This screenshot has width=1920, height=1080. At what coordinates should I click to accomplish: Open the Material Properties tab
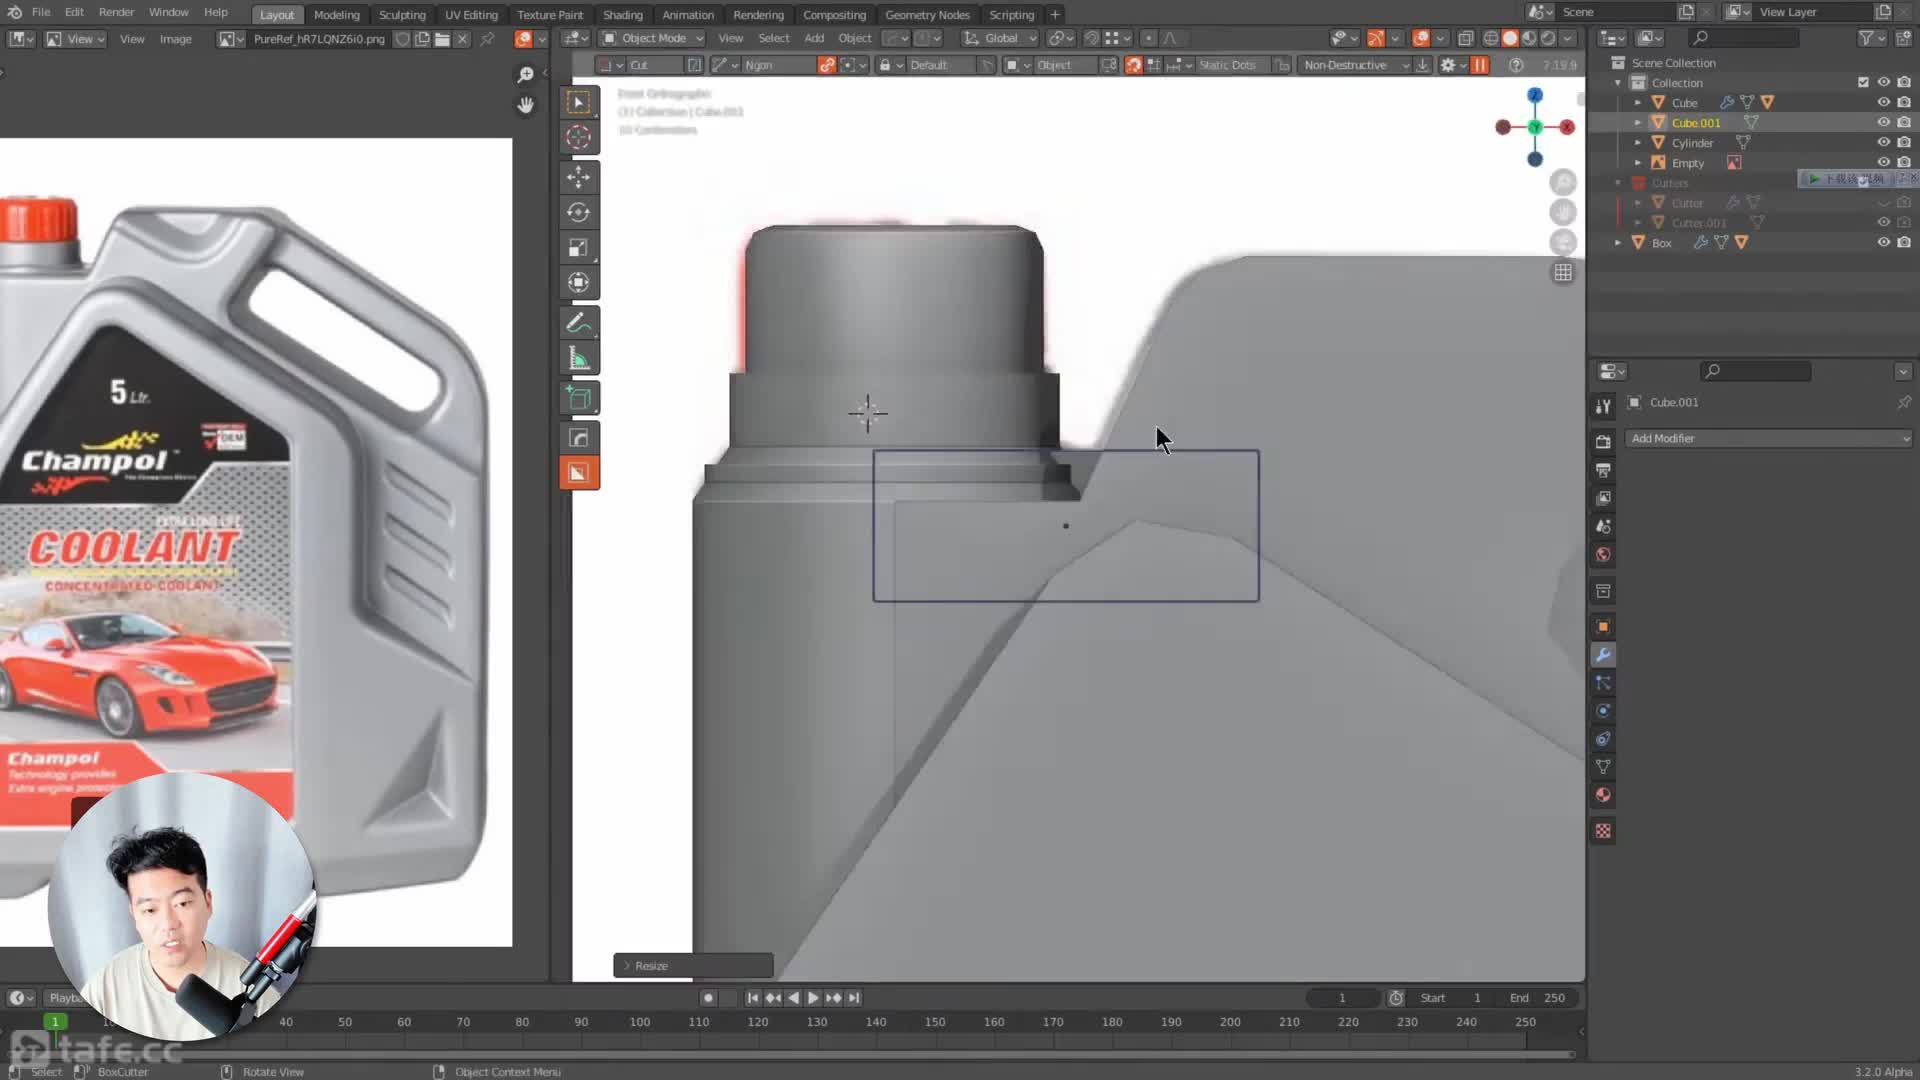pyautogui.click(x=1603, y=794)
